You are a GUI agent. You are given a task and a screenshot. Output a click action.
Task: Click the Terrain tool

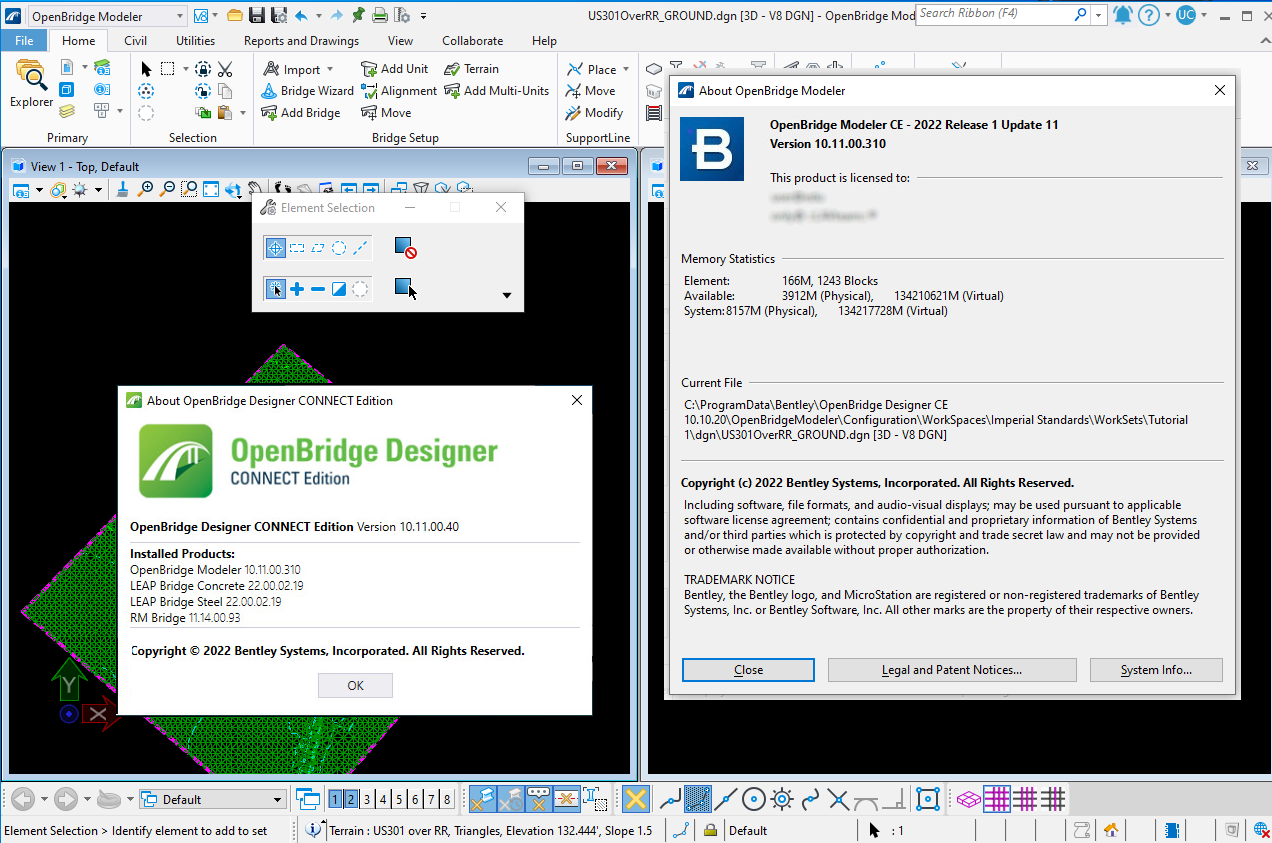[x=471, y=69]
